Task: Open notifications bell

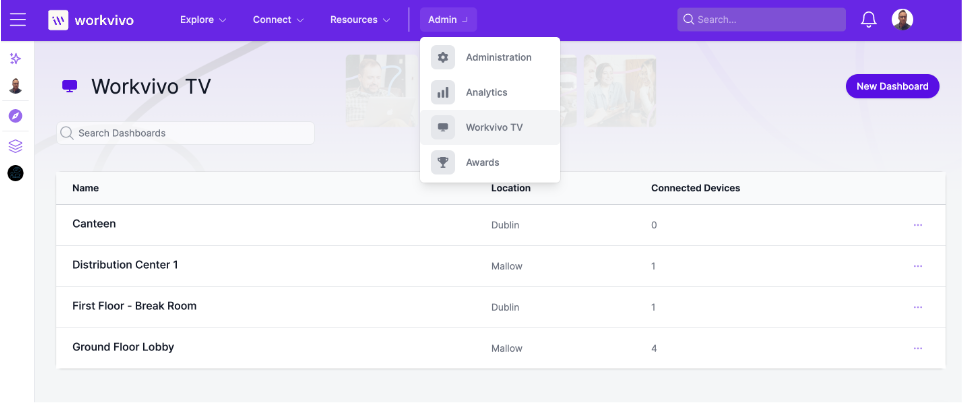Action: click(868, 20)
